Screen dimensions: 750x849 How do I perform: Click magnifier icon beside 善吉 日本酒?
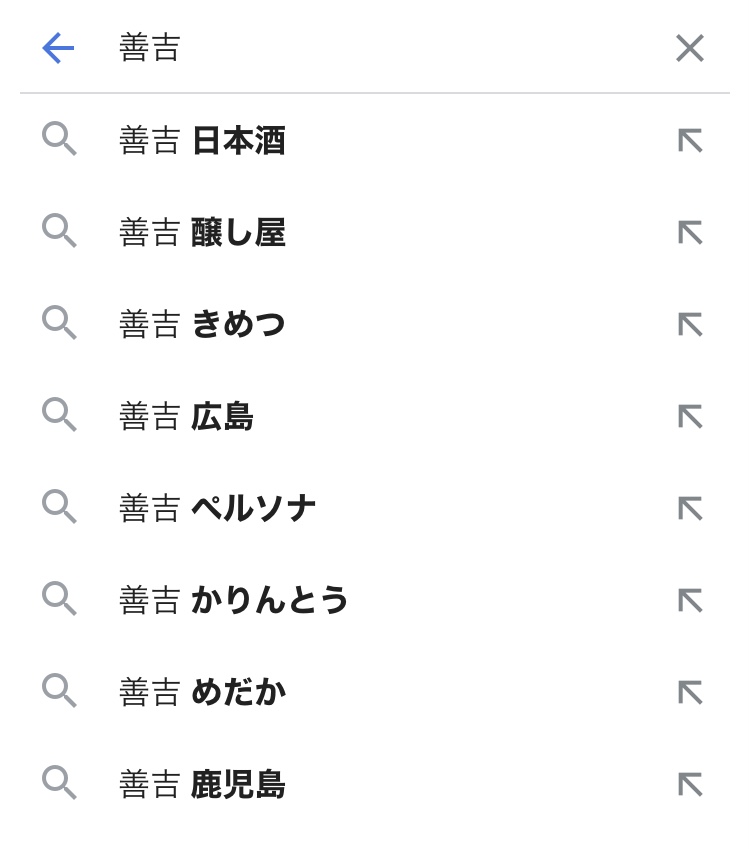click(59, 139)
